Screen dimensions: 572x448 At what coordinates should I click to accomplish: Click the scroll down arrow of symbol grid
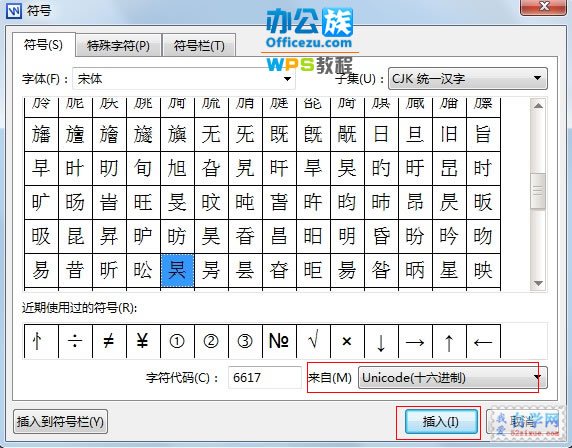coord(538,283)
